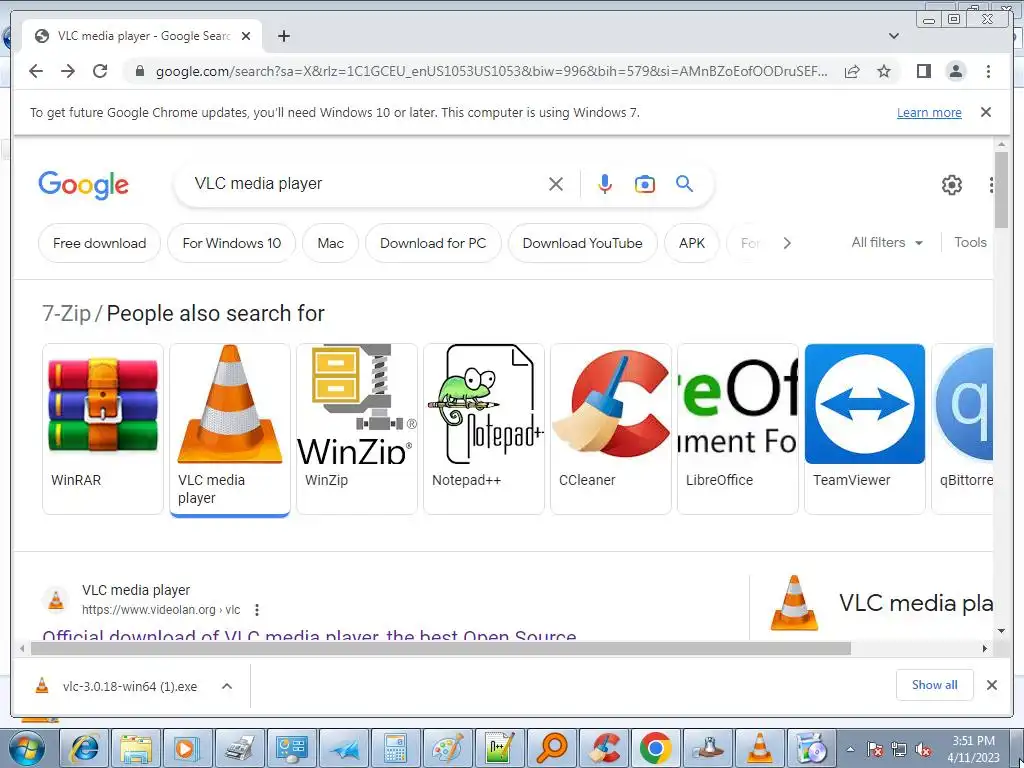
Task: Open Chrome's three-dot menu
Action: (x=988, y=71)
